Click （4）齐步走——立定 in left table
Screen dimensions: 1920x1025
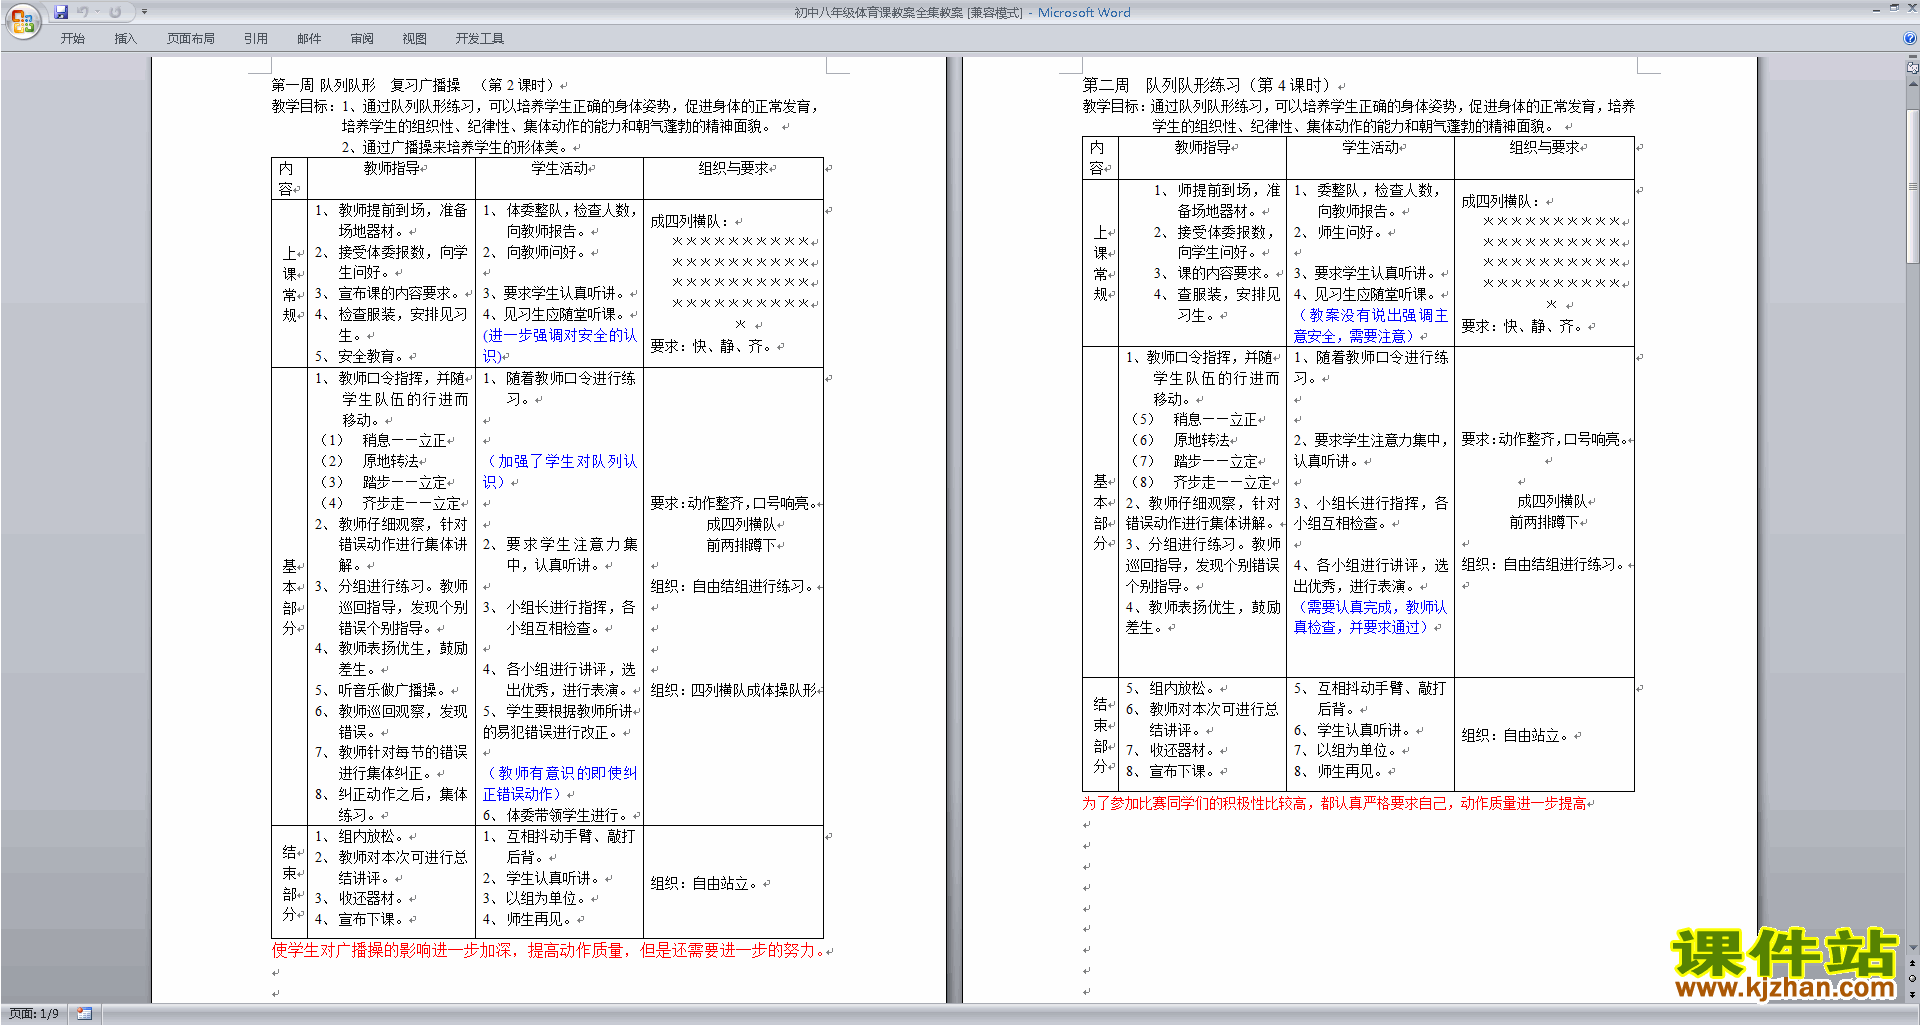point(390,504)
